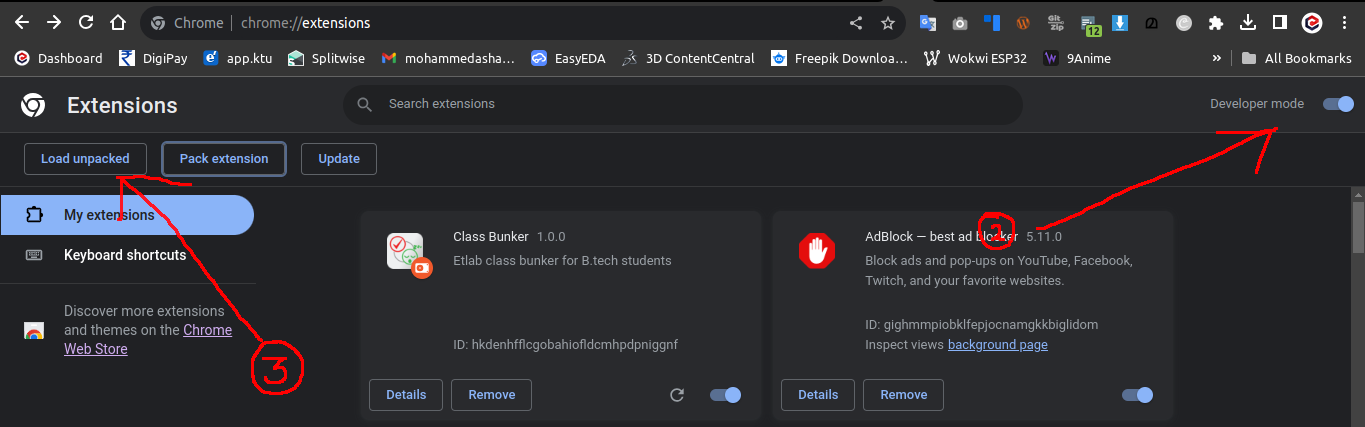This screenshot has width=1365, height=427.
Task: Turn off Developer mode switch
Action: click(1338, 104)
